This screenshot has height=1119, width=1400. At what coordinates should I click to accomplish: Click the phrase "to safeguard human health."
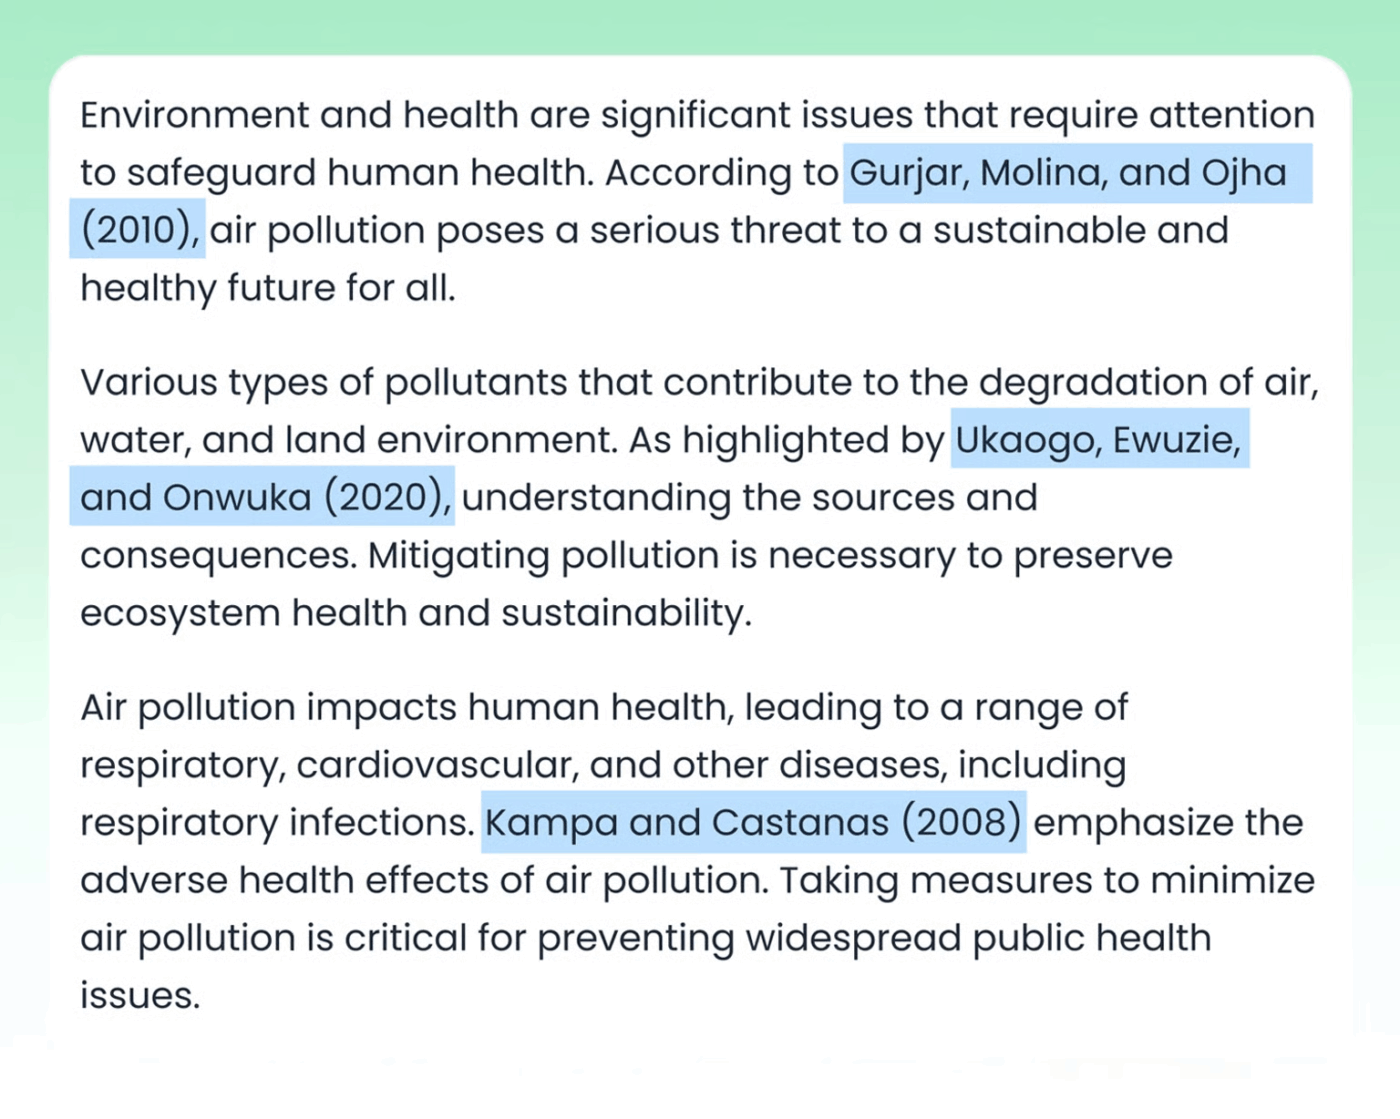click(x=337, y=173)
